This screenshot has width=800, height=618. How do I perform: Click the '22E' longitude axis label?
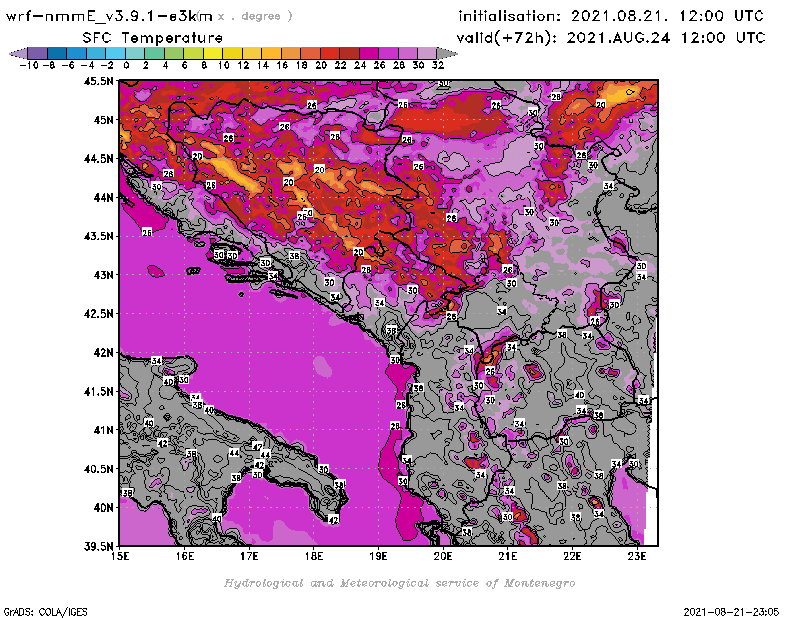point(572,556)
